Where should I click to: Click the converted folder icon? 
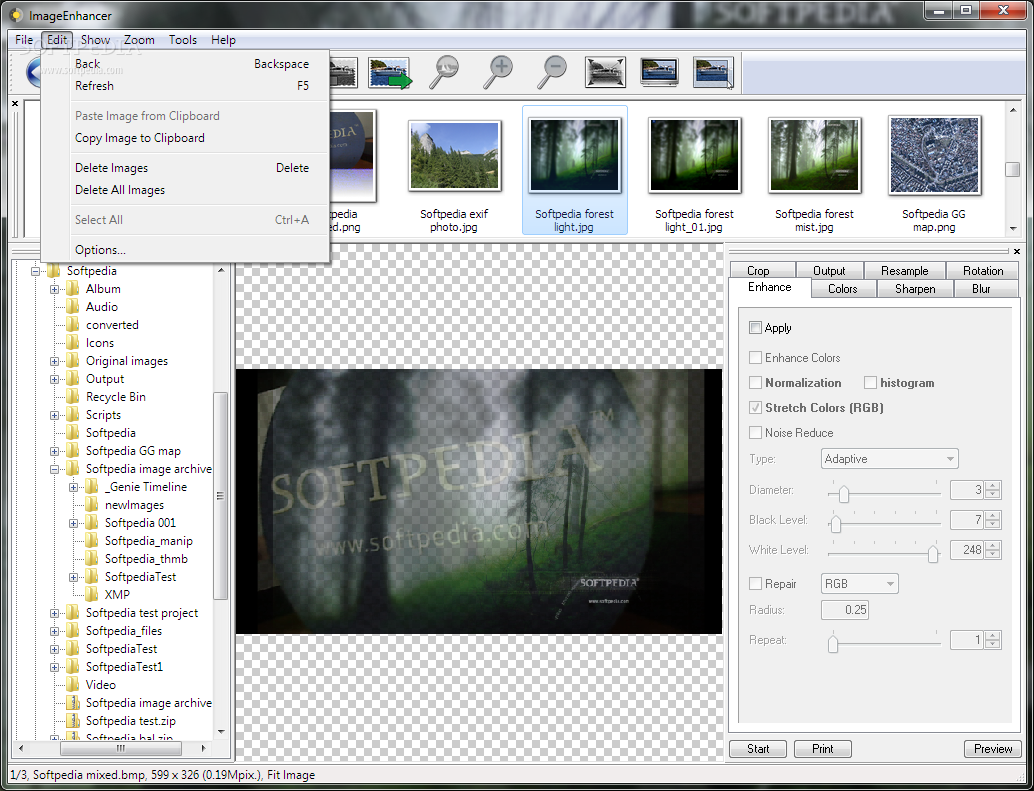click(x=73, y=325)
